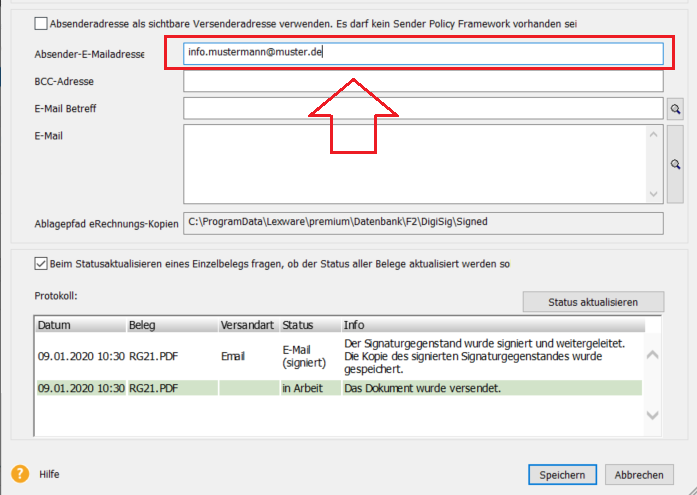Enable the Absenderadresse als sichtbare Versenderadresse checkbox
The height and width of the screenshot is (495, 697).
(41, 23)
